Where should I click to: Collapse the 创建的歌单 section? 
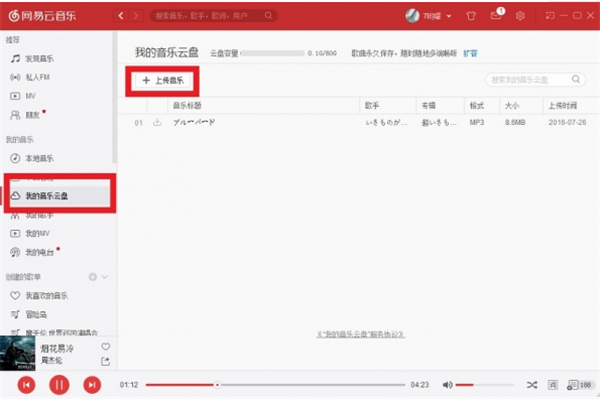click(104, 277)
